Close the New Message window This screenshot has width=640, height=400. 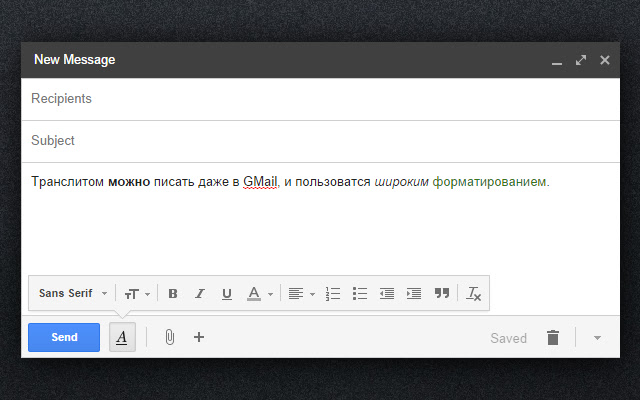(605, 60)
